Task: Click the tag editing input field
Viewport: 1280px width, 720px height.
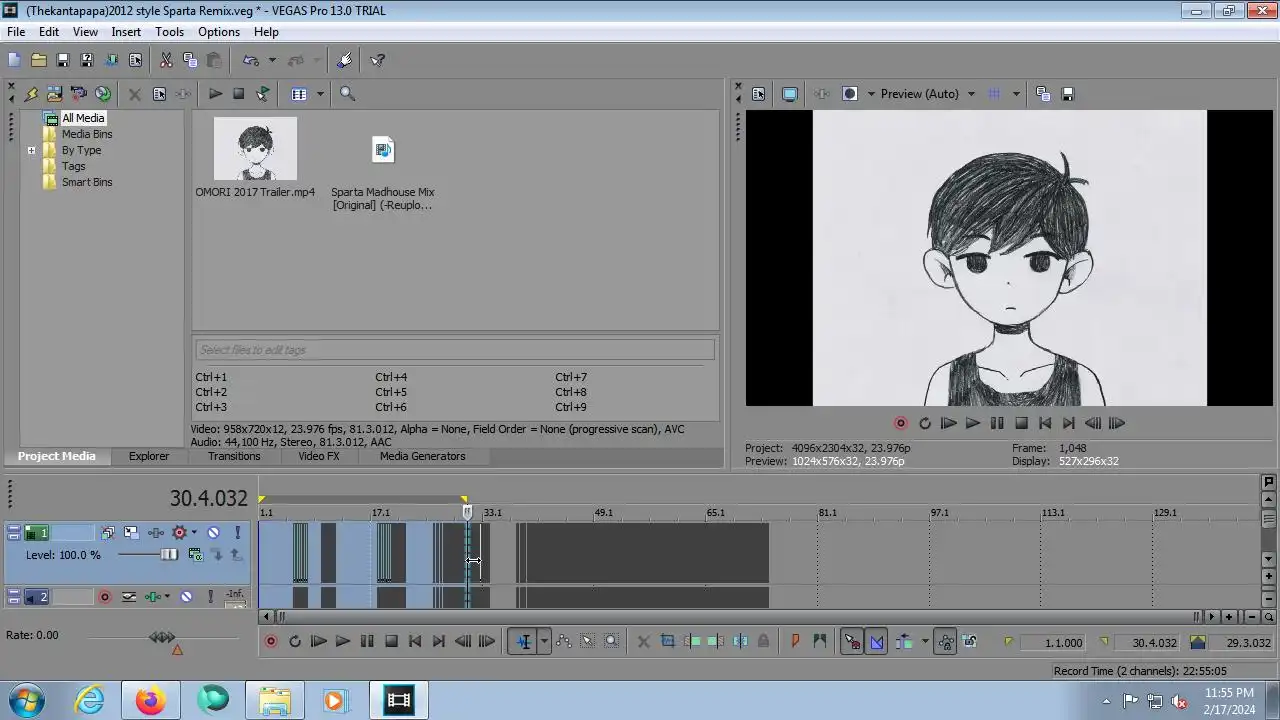Action: pos(455,350)
